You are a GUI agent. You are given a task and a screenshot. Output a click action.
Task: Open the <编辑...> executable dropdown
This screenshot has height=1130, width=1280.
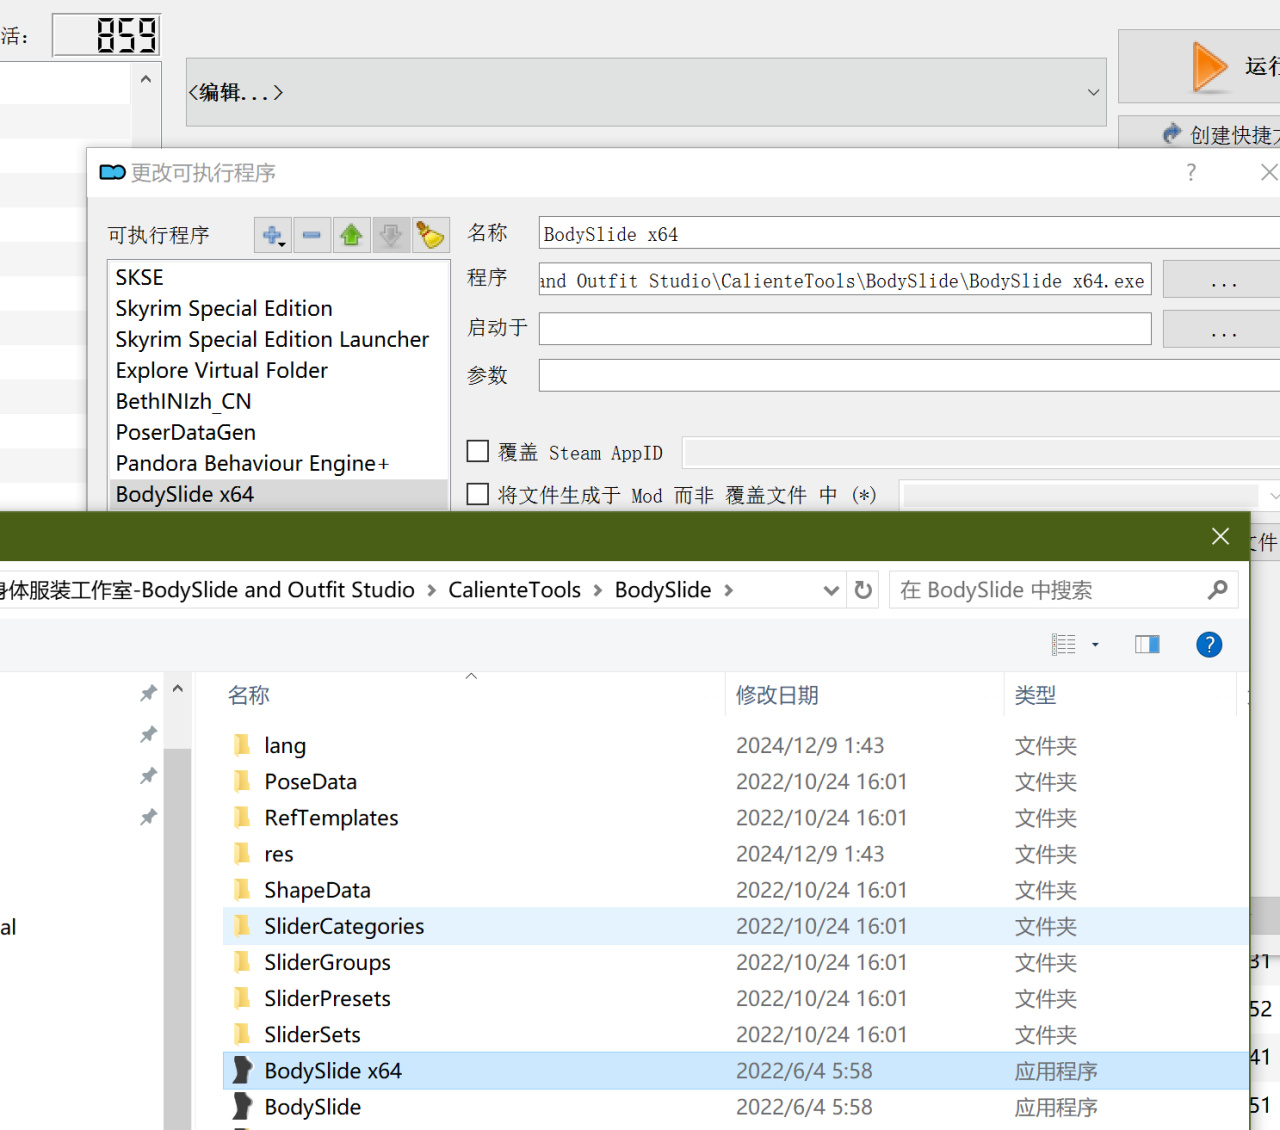coord(646,92)
